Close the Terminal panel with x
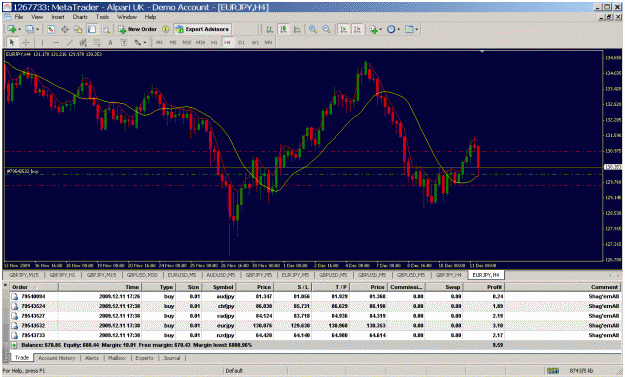Viewport: 625px width, 377px height. pos(6,285)
